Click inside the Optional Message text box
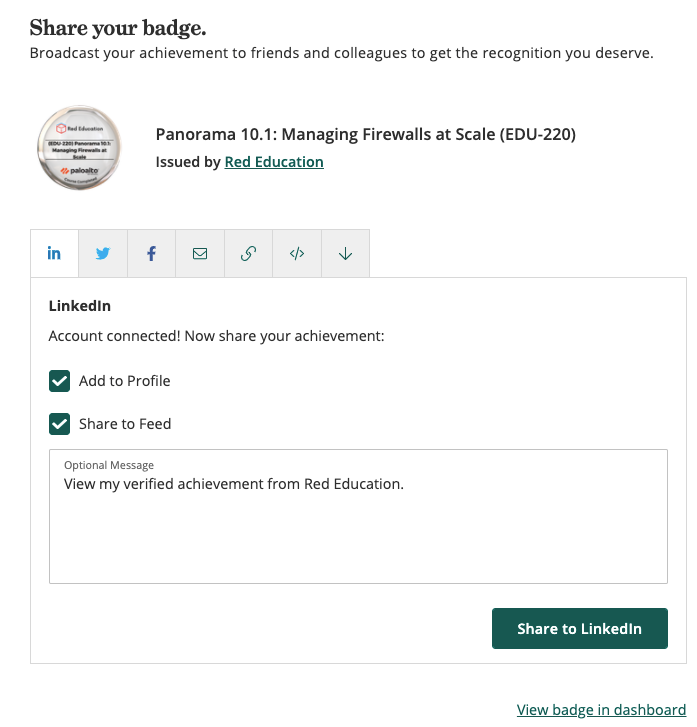Screen dimensions: 697x727 (357, 530)
